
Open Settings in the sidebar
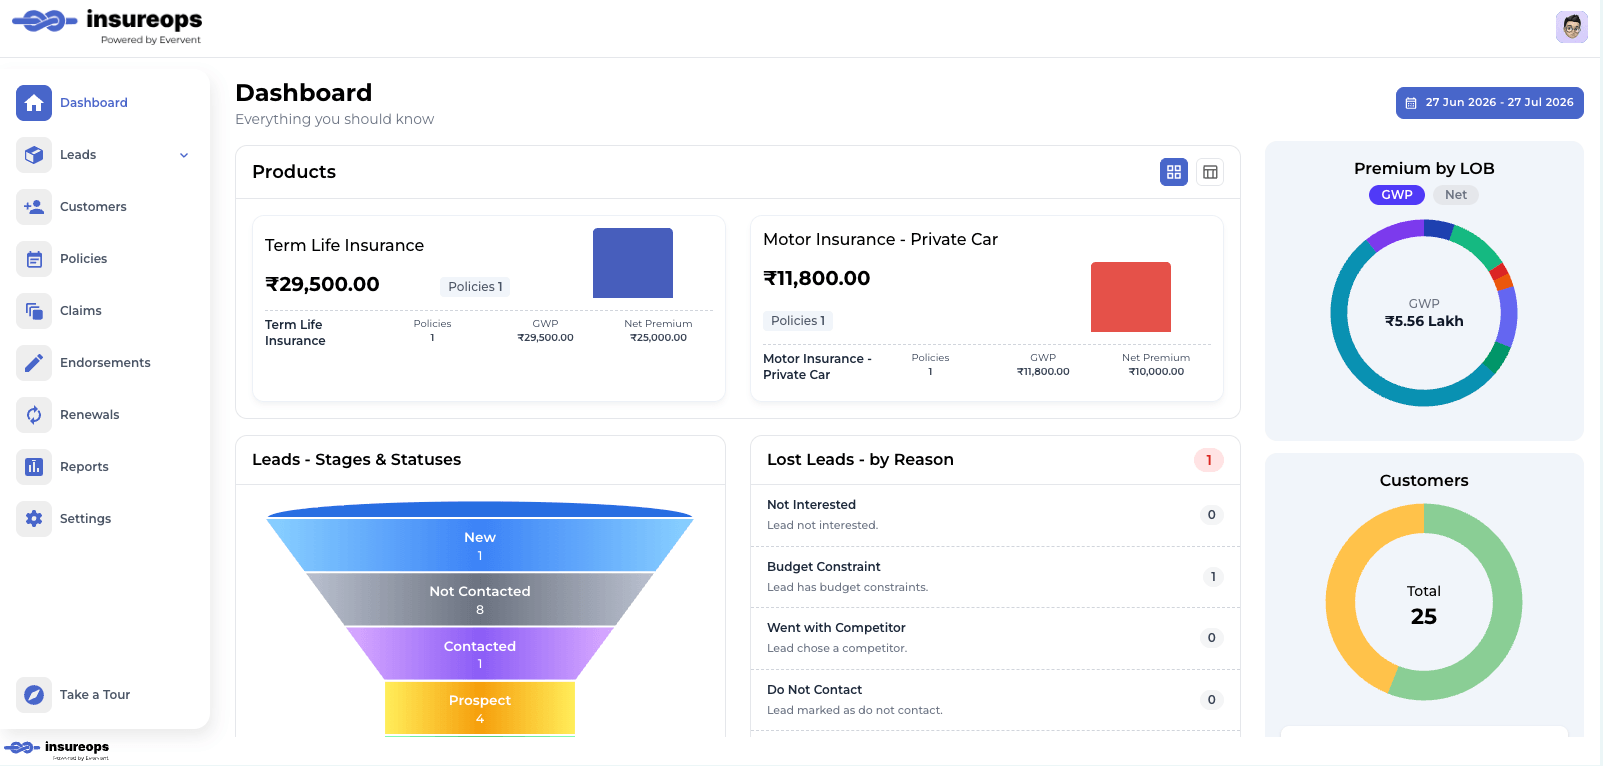tap(85, 519)
